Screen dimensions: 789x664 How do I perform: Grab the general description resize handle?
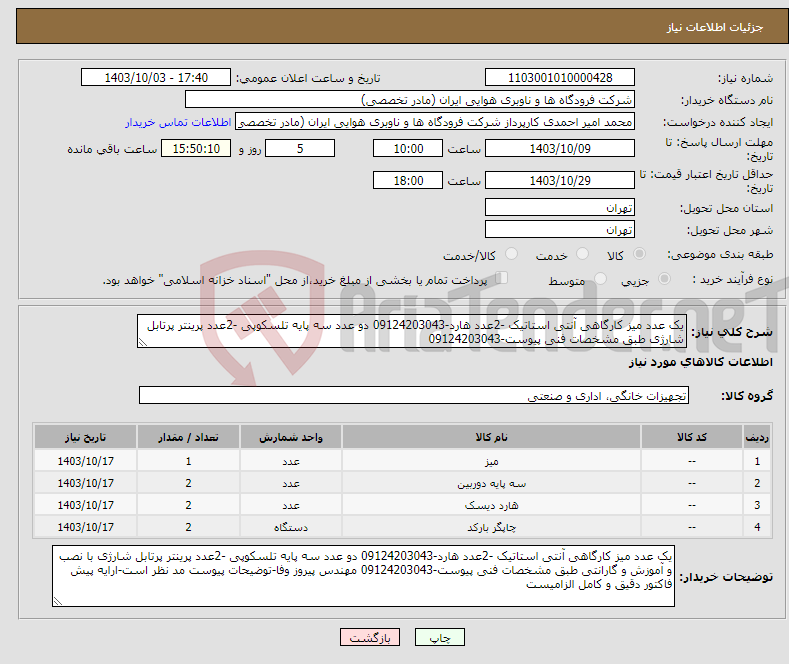tap(142, 343)
